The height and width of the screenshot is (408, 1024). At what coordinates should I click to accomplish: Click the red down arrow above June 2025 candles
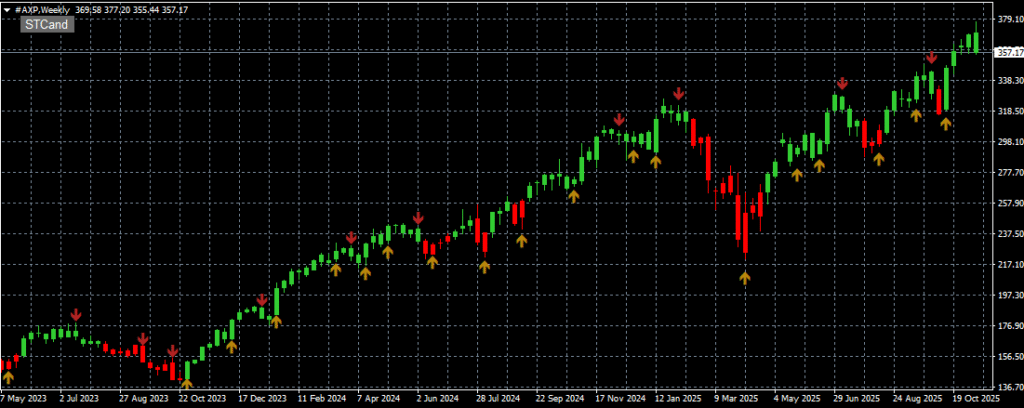point(842,83)
